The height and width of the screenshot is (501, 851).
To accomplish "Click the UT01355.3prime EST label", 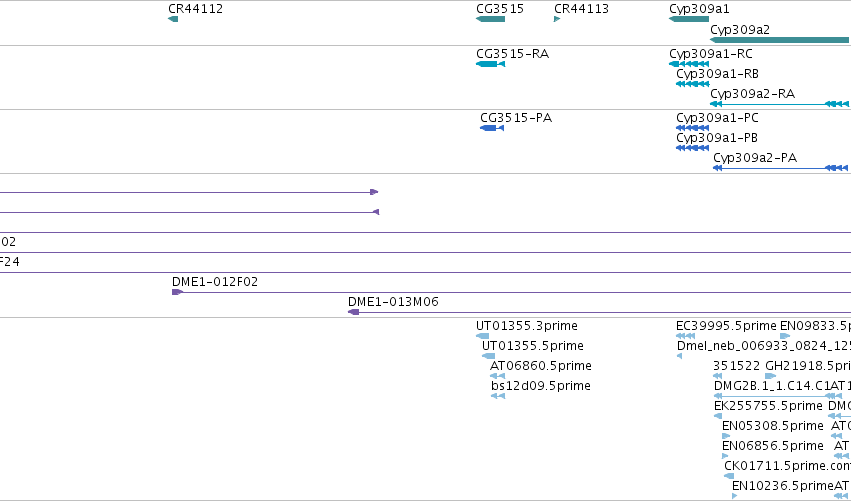I will pyautogui.click(x=527, y=326).
